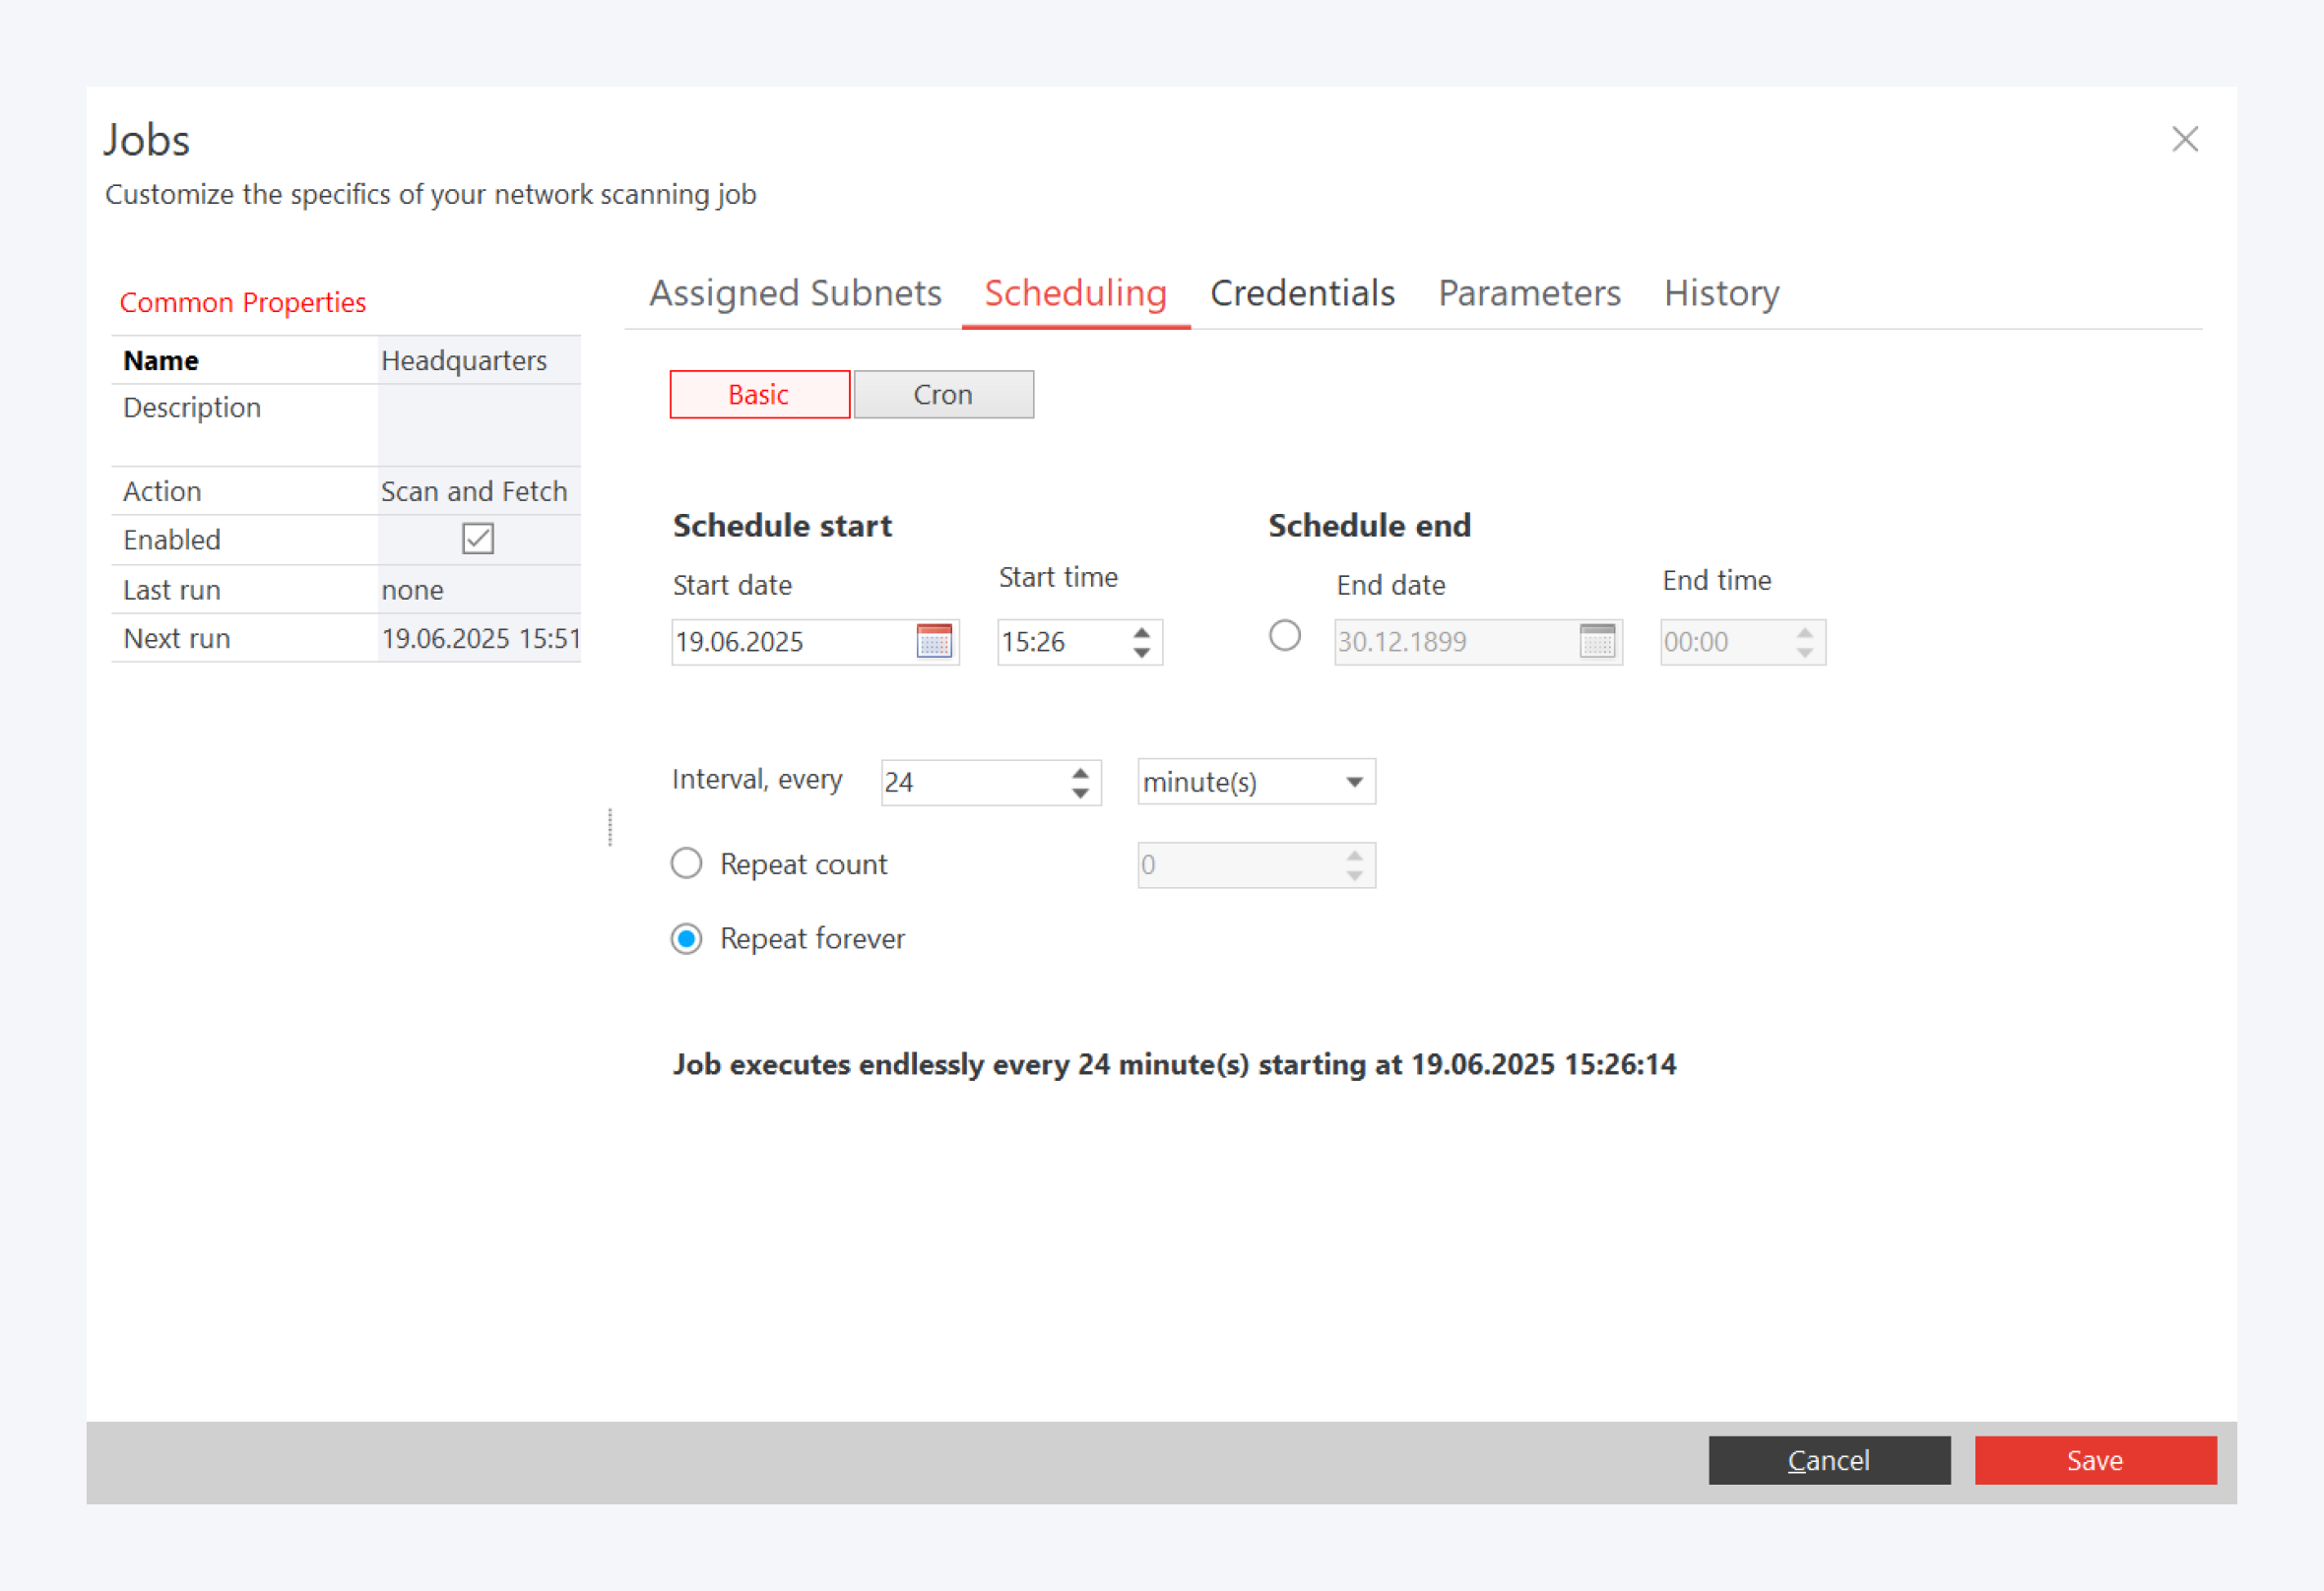Image resolution: width=2324 pixels, height=1591 pixels.
Task: Click the Save button
Action: coord(2094,1460)
